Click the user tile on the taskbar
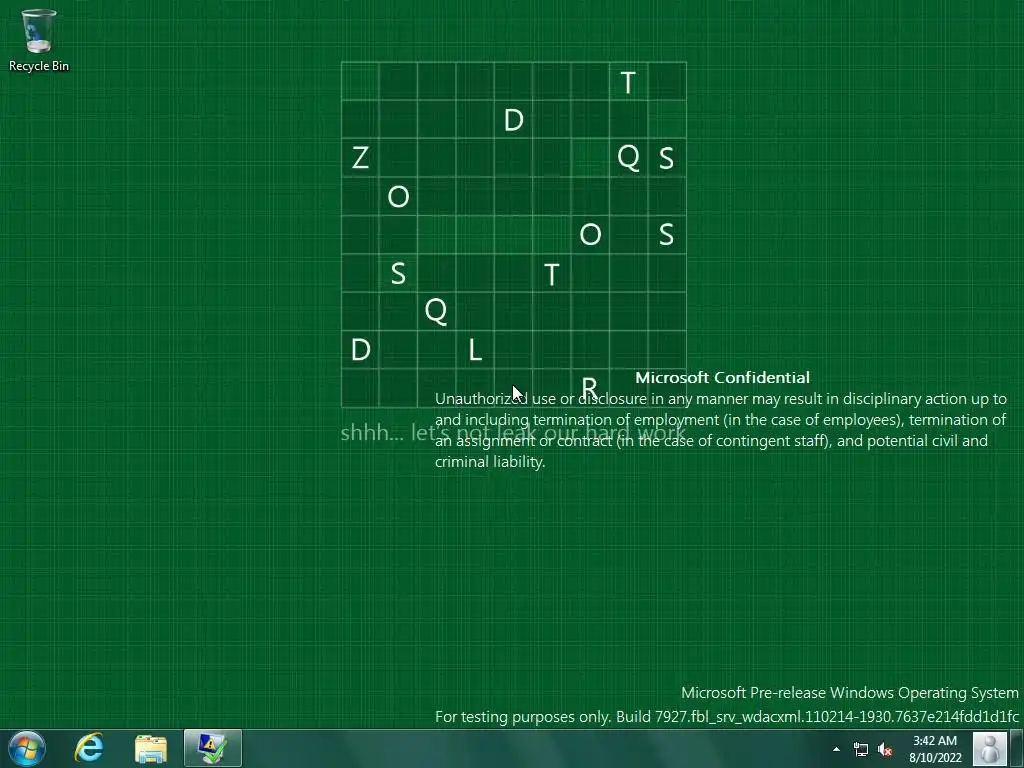This screenshot has width=1024, height=768. pyautogui.click(x=989, y=748)
